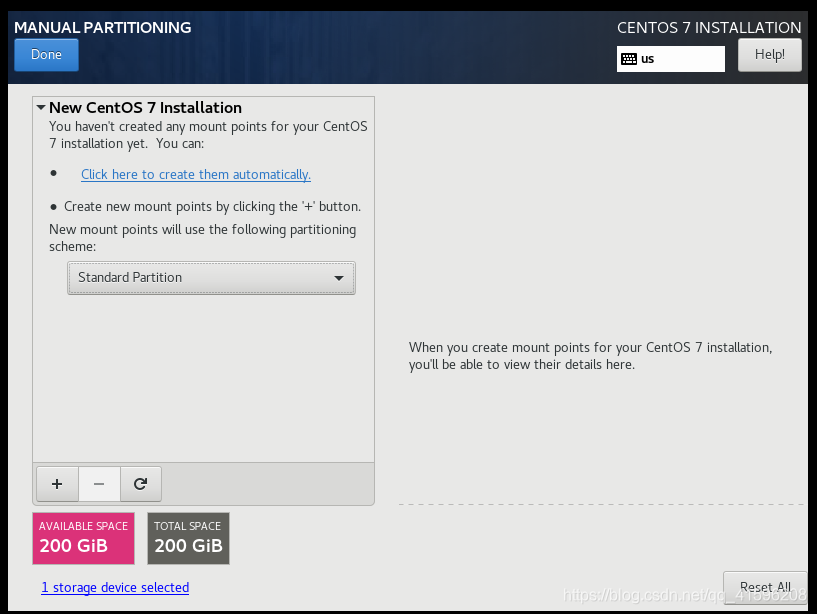Add a mount point with plus button

[57, 484]
